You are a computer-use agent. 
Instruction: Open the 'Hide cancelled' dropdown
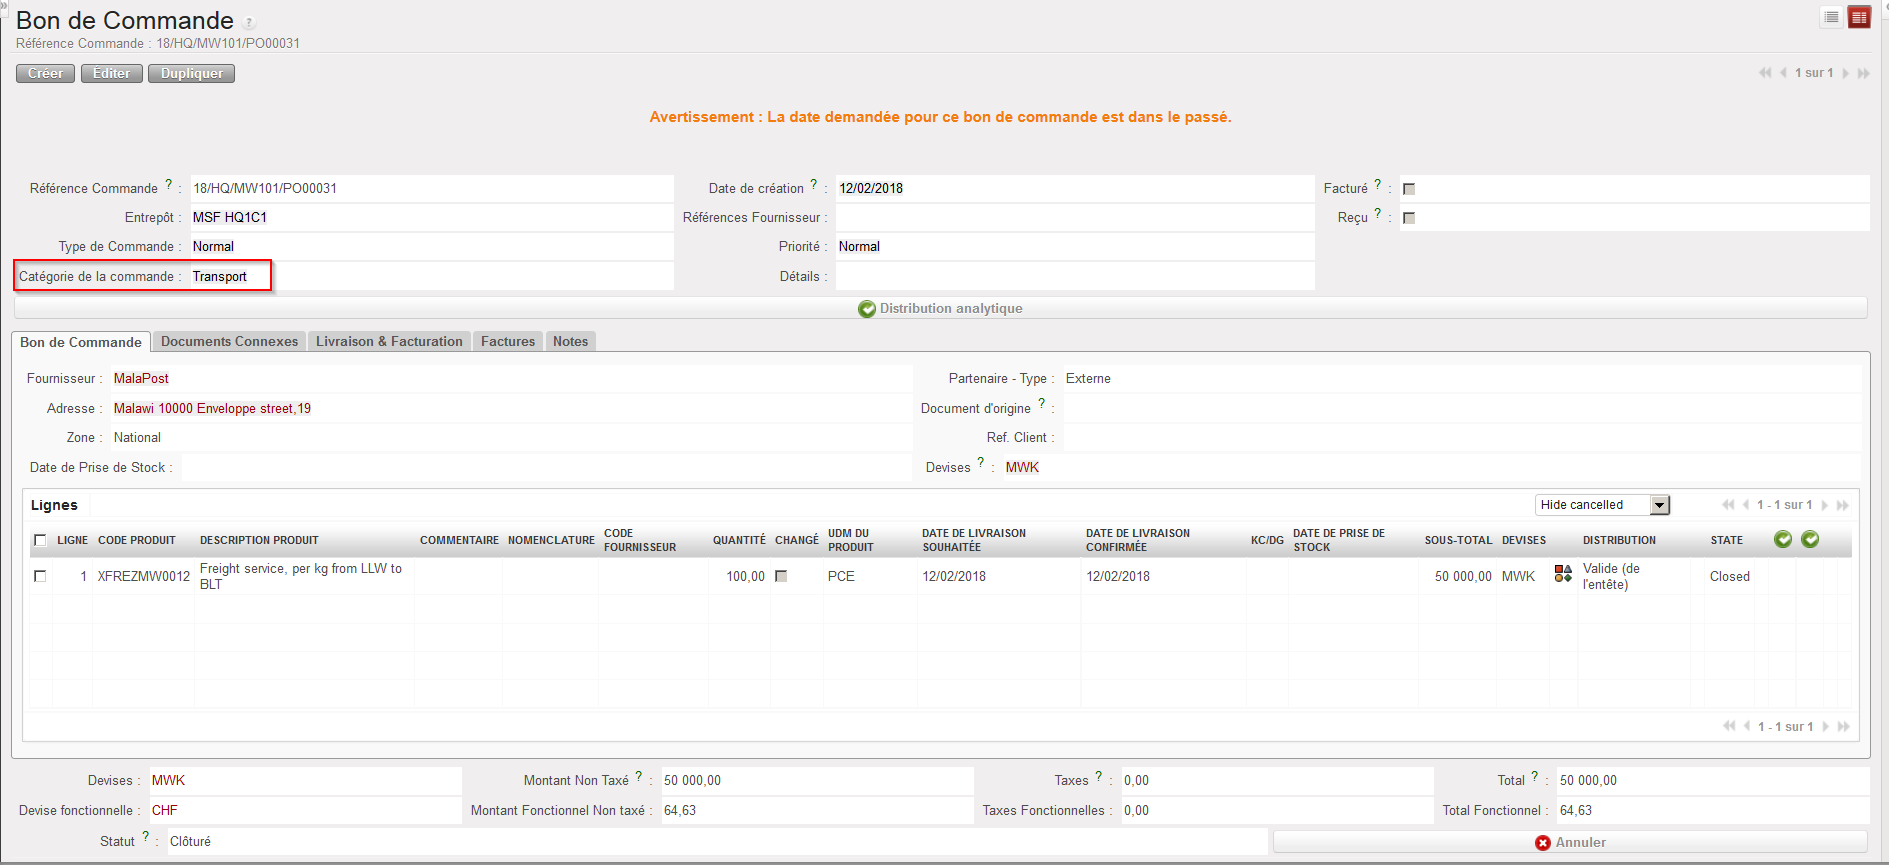1659,505
